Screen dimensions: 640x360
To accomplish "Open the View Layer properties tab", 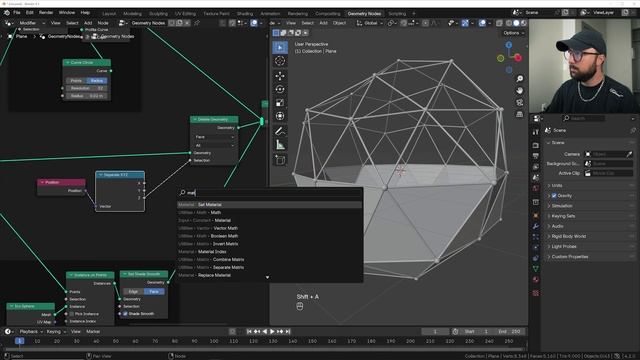I will pos(536,167).
